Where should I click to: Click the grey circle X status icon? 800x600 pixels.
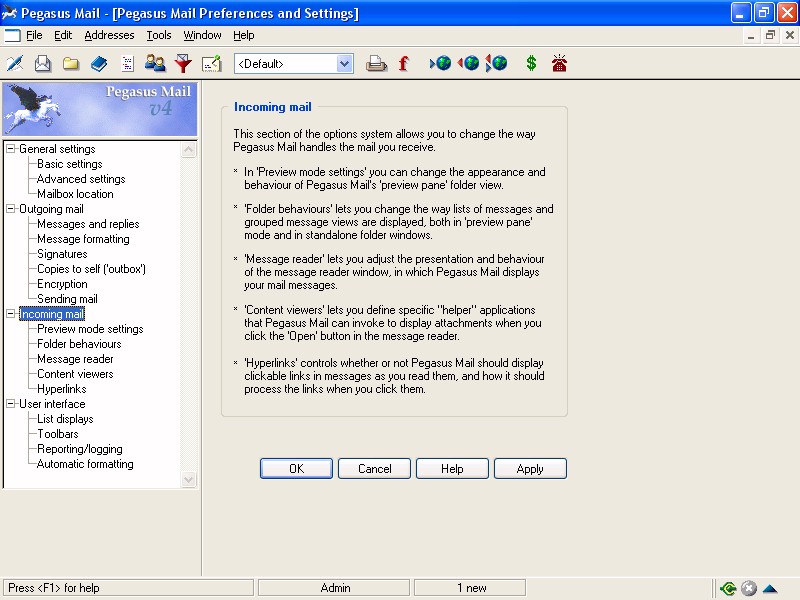tap(748, 588)
